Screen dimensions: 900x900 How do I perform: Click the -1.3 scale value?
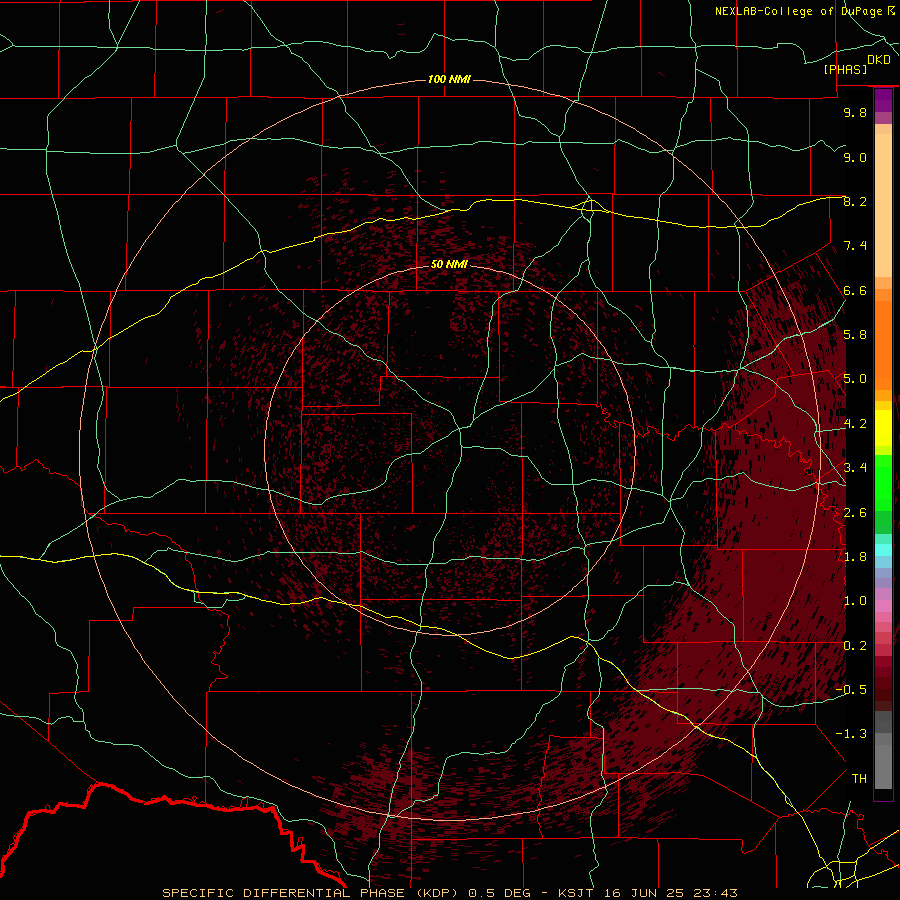(851, 734)
